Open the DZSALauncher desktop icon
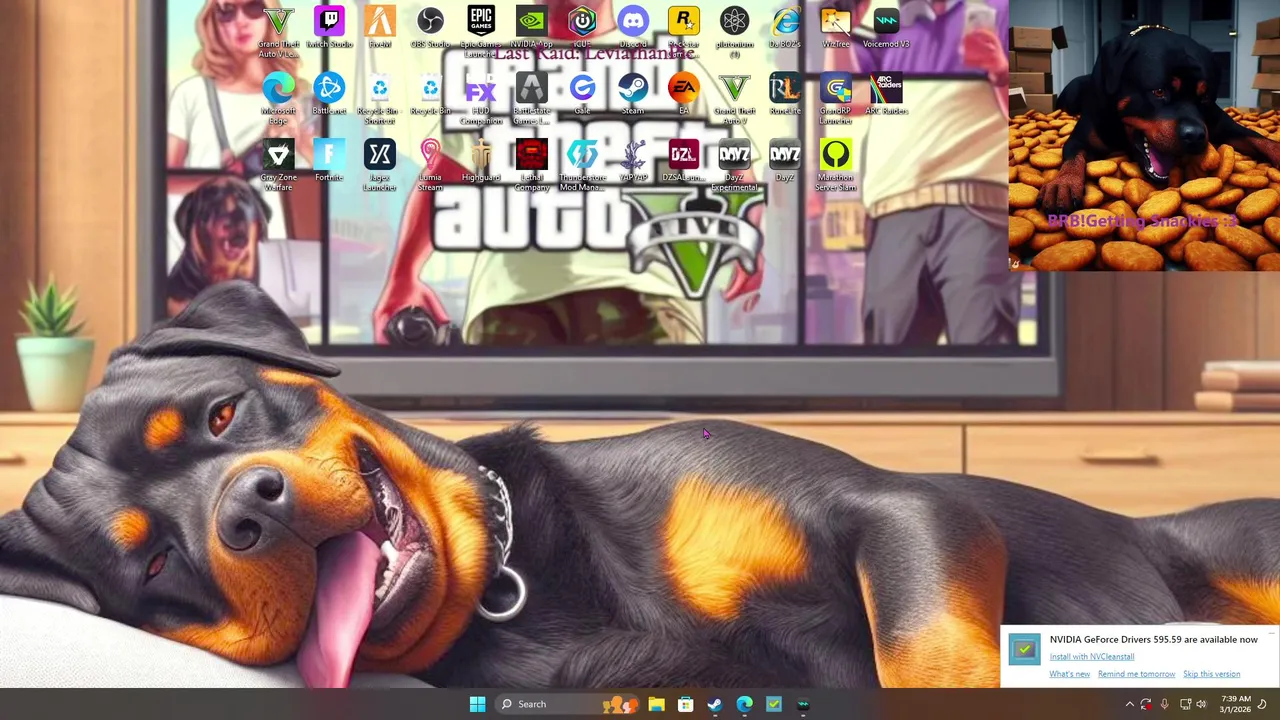Image resolution: width=1280 pixels, height=720 pixels. point(683,160)
